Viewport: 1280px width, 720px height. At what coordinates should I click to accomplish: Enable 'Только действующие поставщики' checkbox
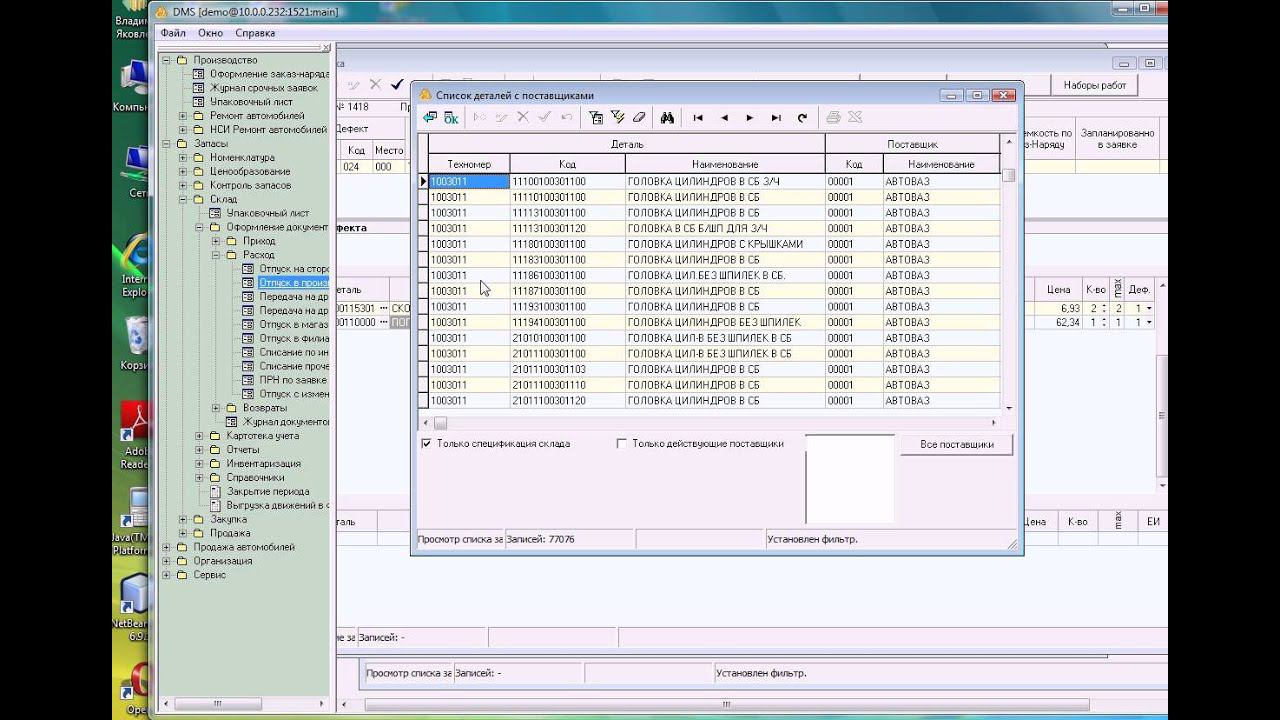tap(622, 444)
